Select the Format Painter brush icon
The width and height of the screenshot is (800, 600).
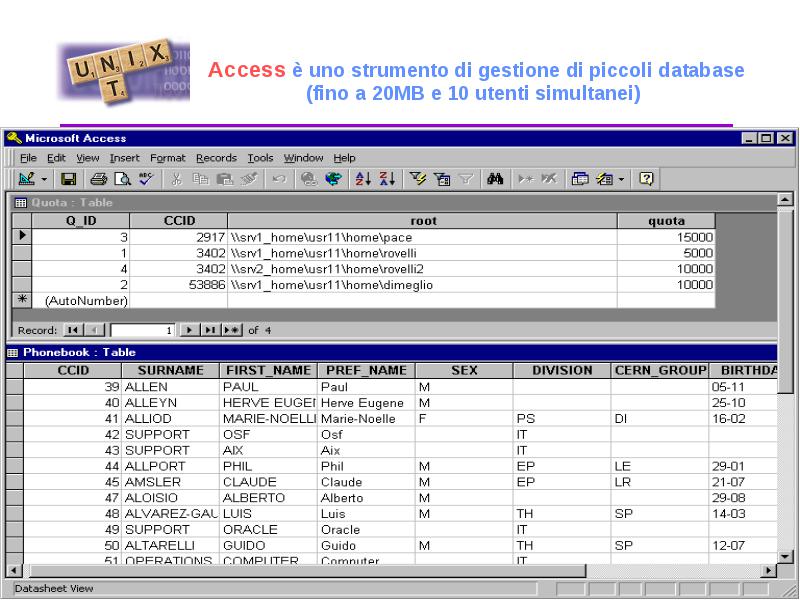249,179
